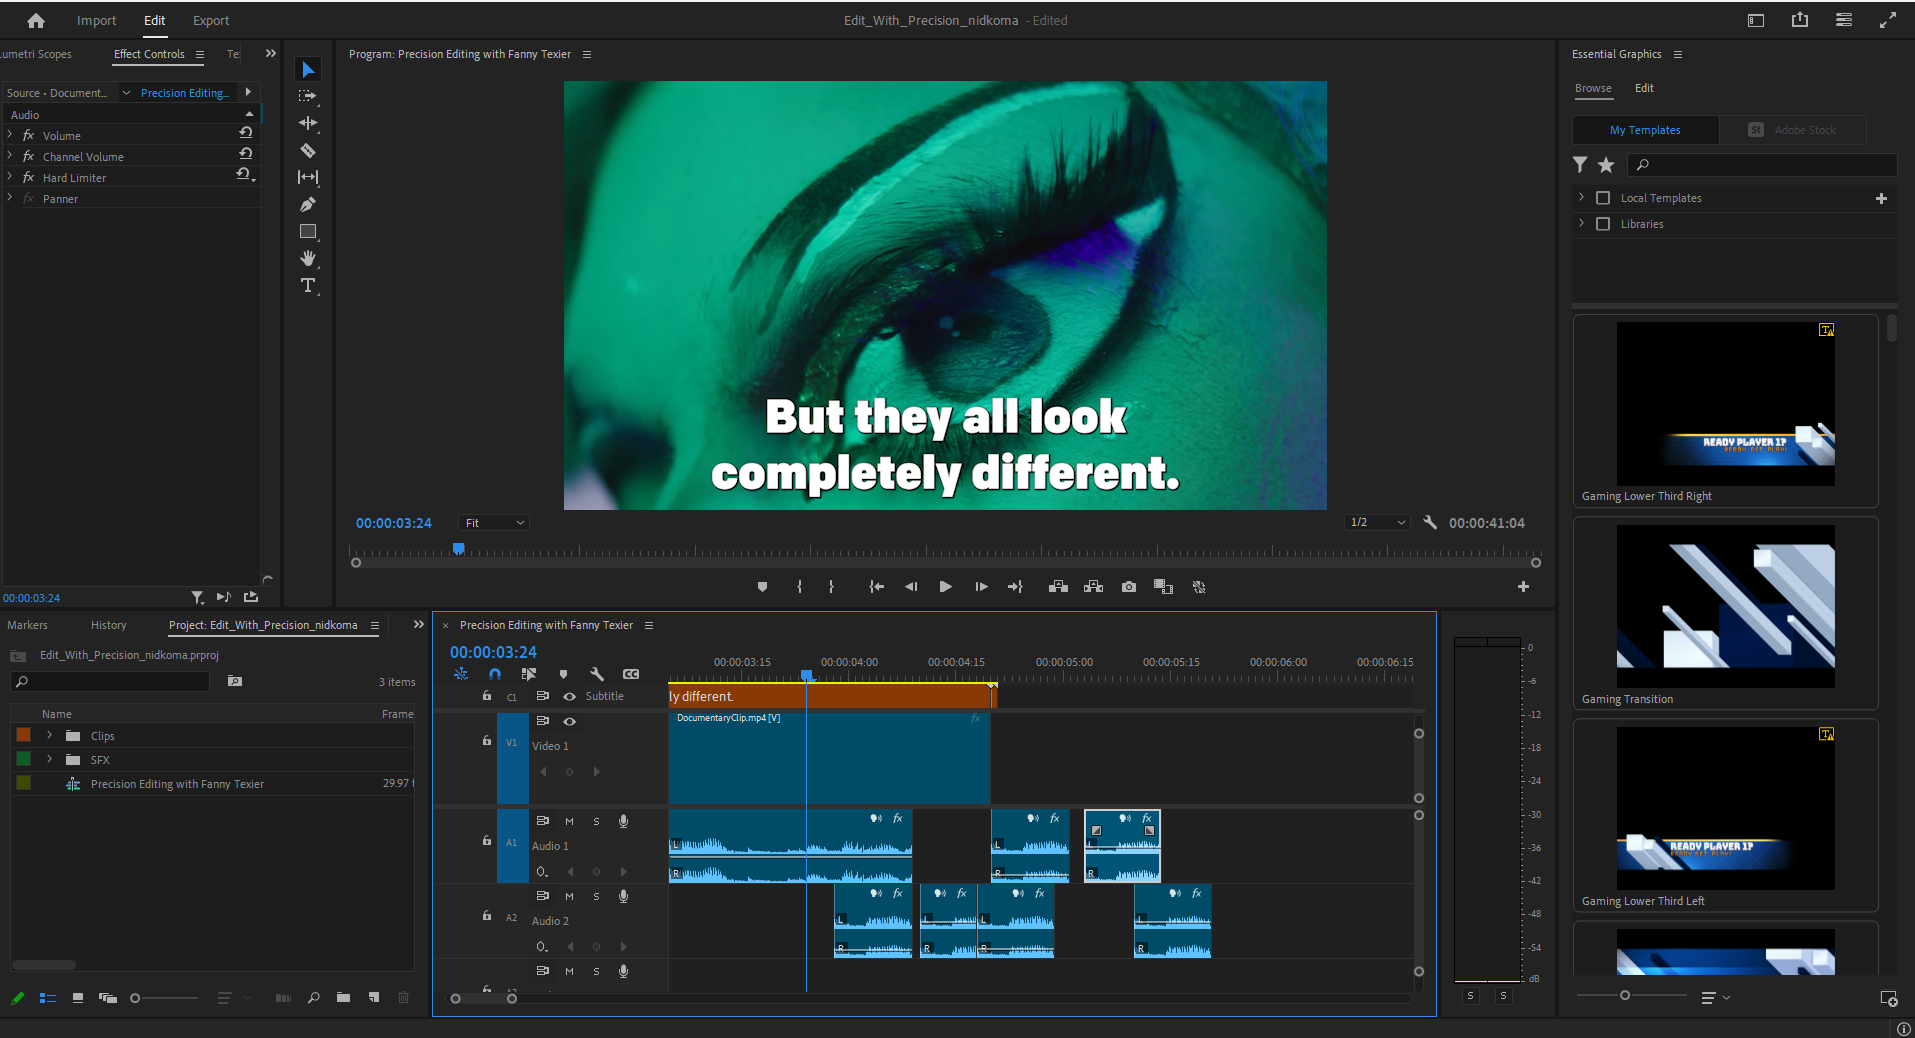Image resolution: width=1915 pixels, height=1038 pixels.
Task: Select the Type tool
Action: click(x=308, y=286)
